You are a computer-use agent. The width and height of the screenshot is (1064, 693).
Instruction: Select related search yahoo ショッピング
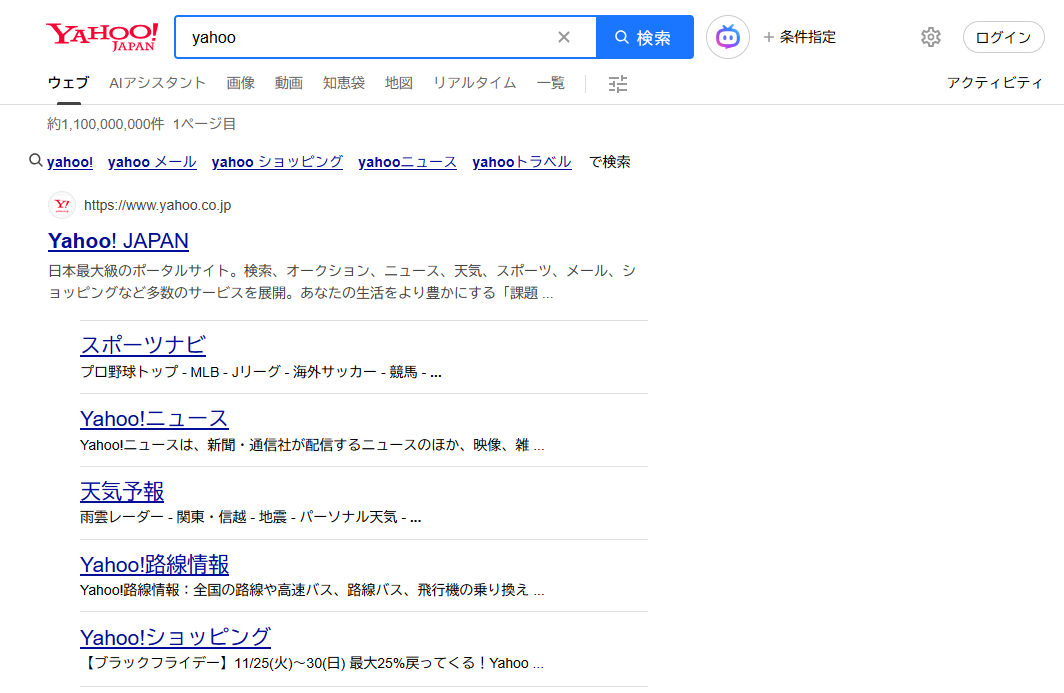pyautogui.click(x=277, y=162)
